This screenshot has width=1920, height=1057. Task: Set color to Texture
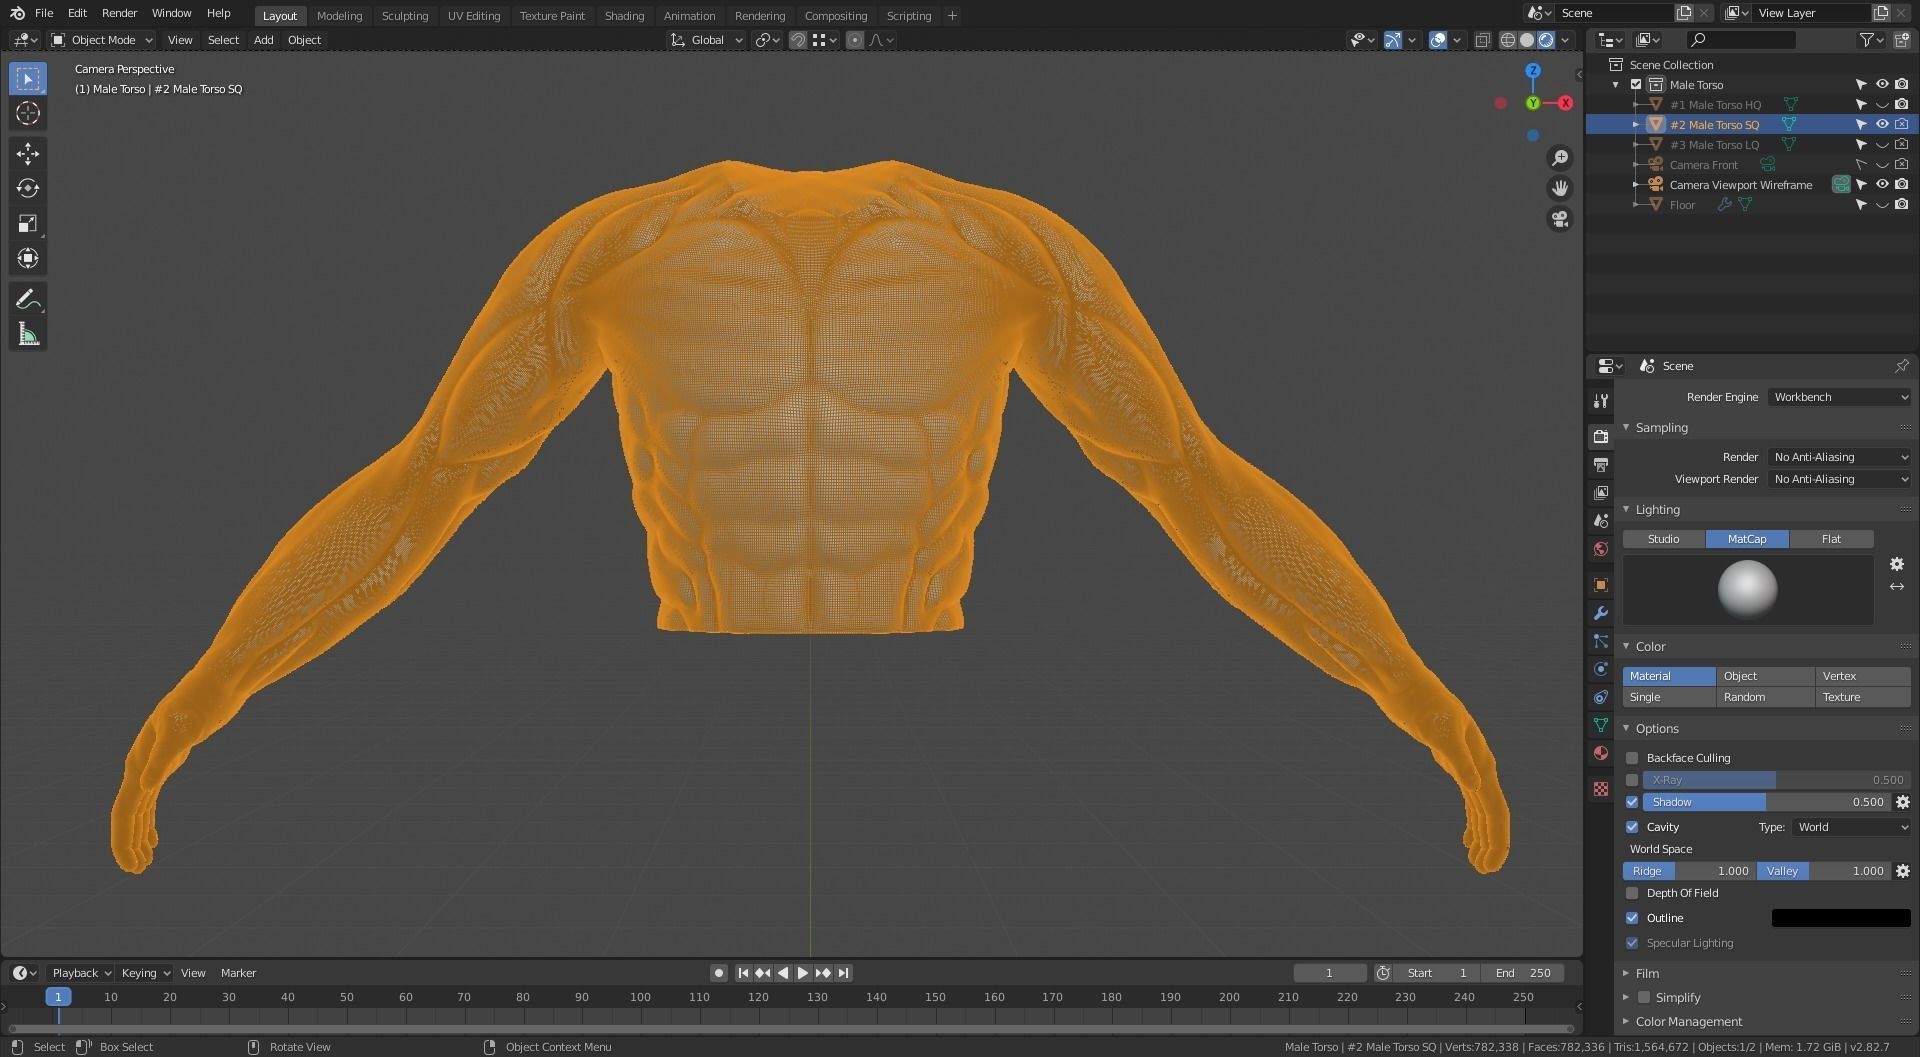tap(1863, 697)
